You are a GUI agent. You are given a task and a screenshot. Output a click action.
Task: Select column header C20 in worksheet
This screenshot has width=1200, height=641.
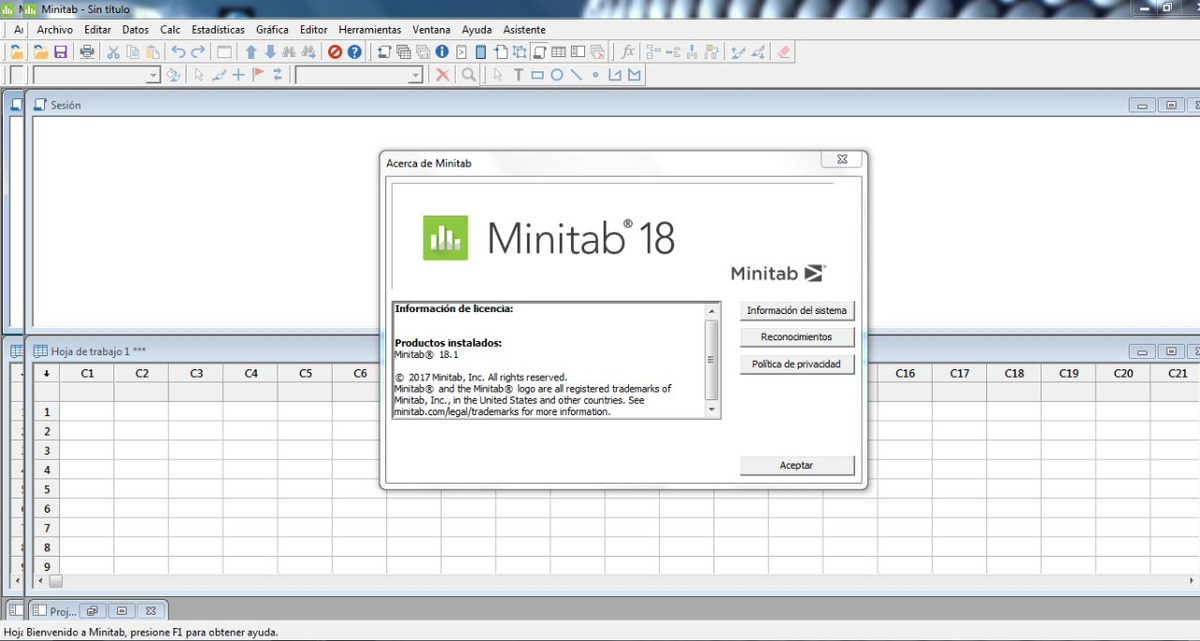(x=1123, y=373)
